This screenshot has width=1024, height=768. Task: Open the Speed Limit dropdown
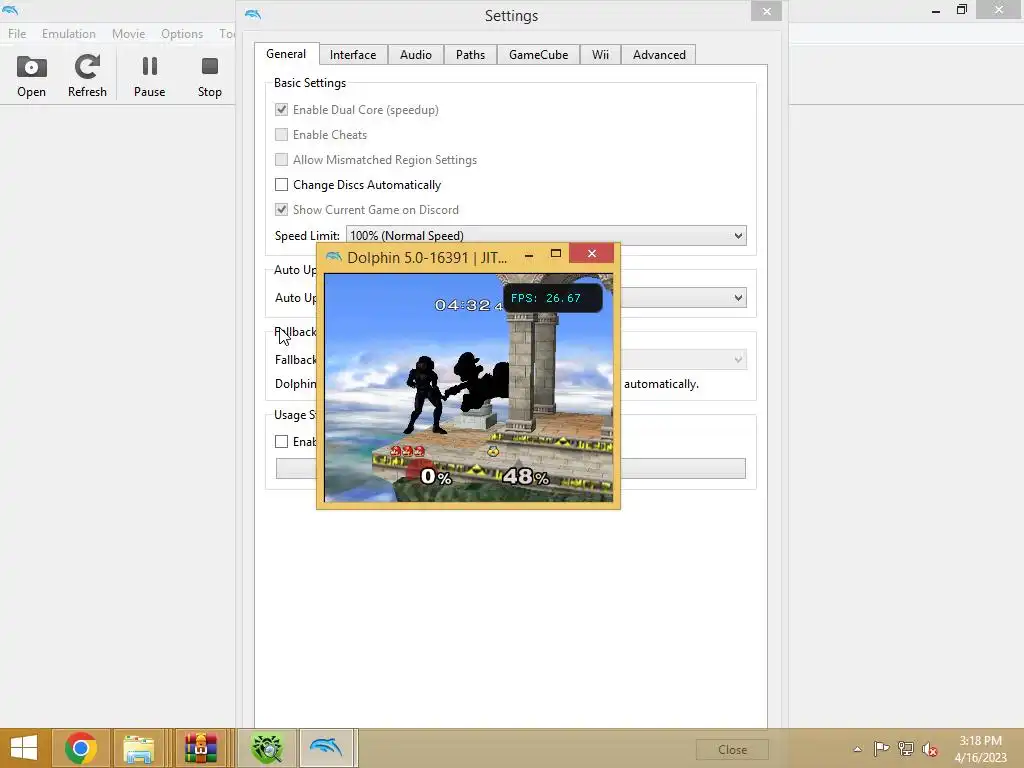546,235
